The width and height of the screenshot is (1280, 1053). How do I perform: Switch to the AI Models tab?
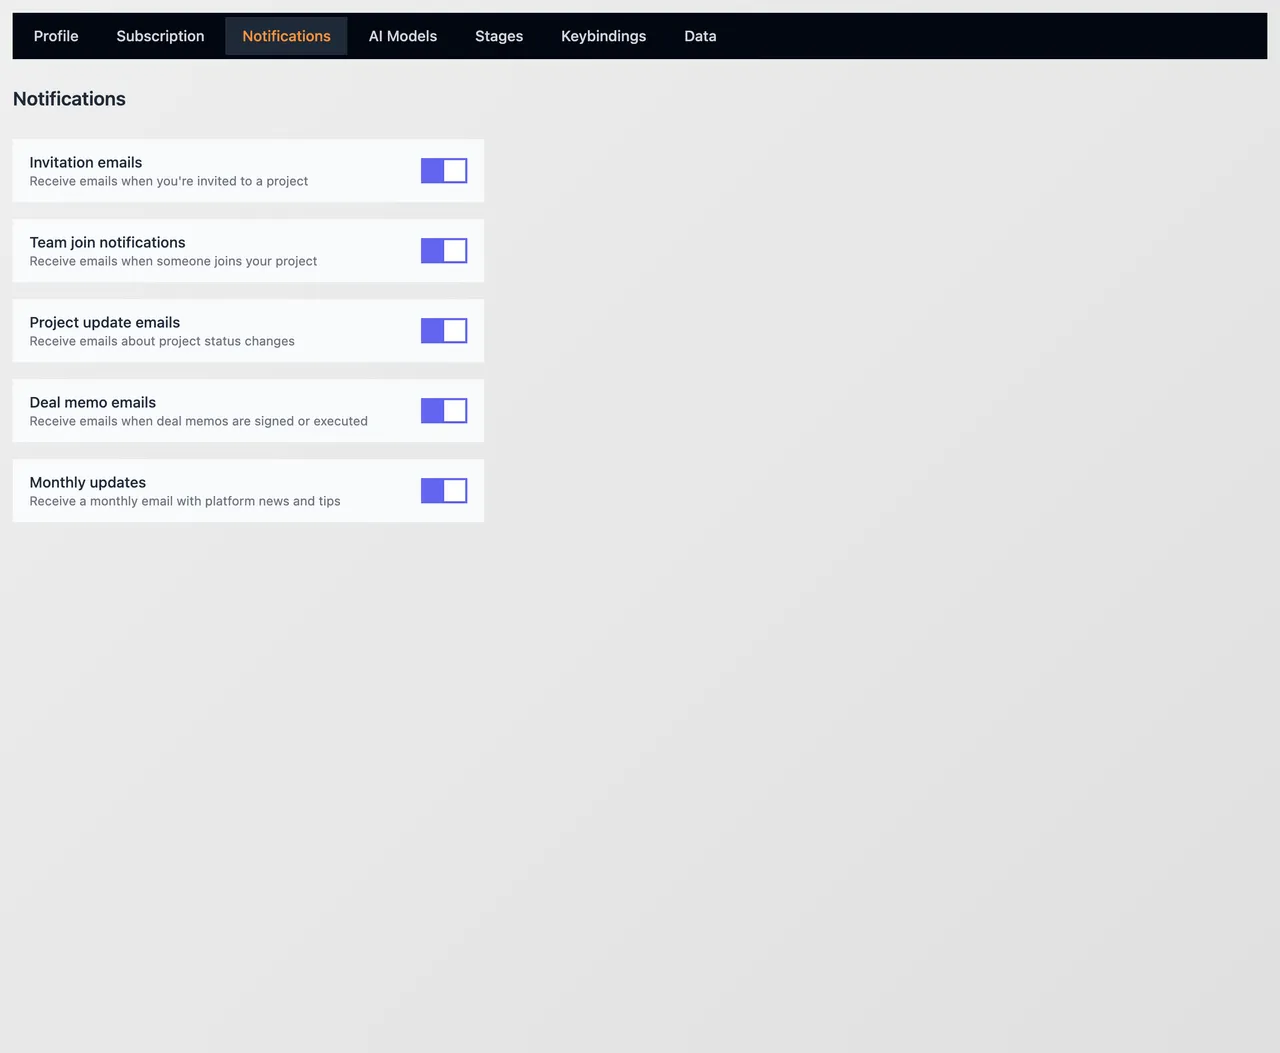pos(403,36)
